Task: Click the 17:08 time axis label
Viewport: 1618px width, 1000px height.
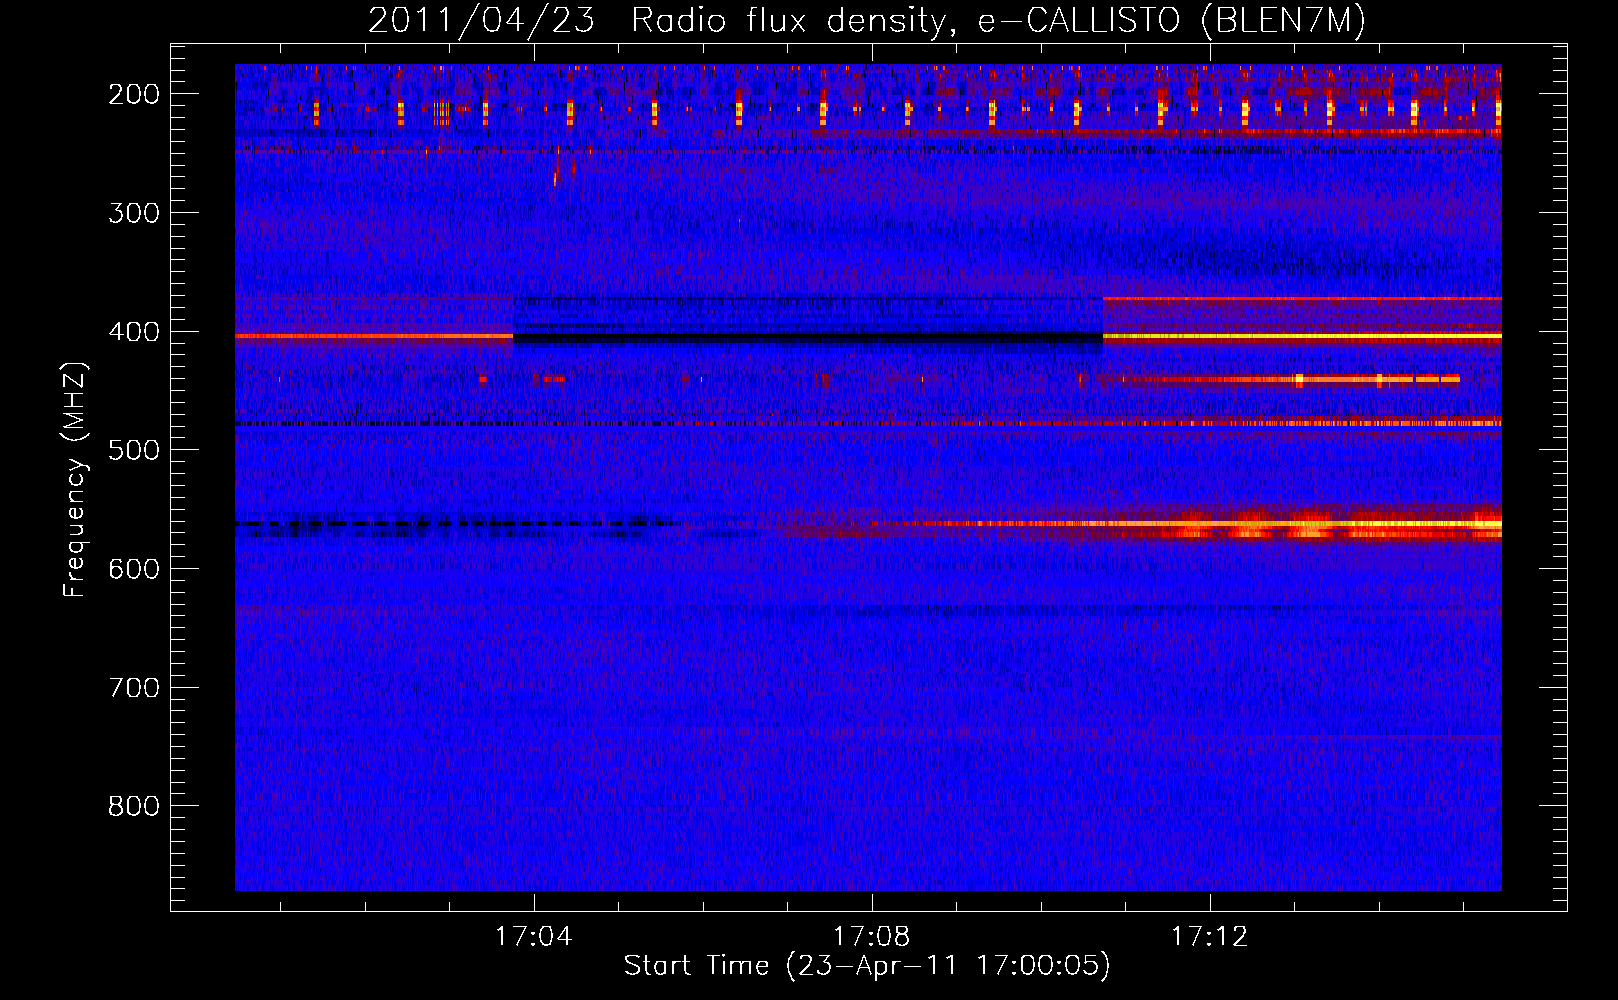Action: click(x=872, y=937)
